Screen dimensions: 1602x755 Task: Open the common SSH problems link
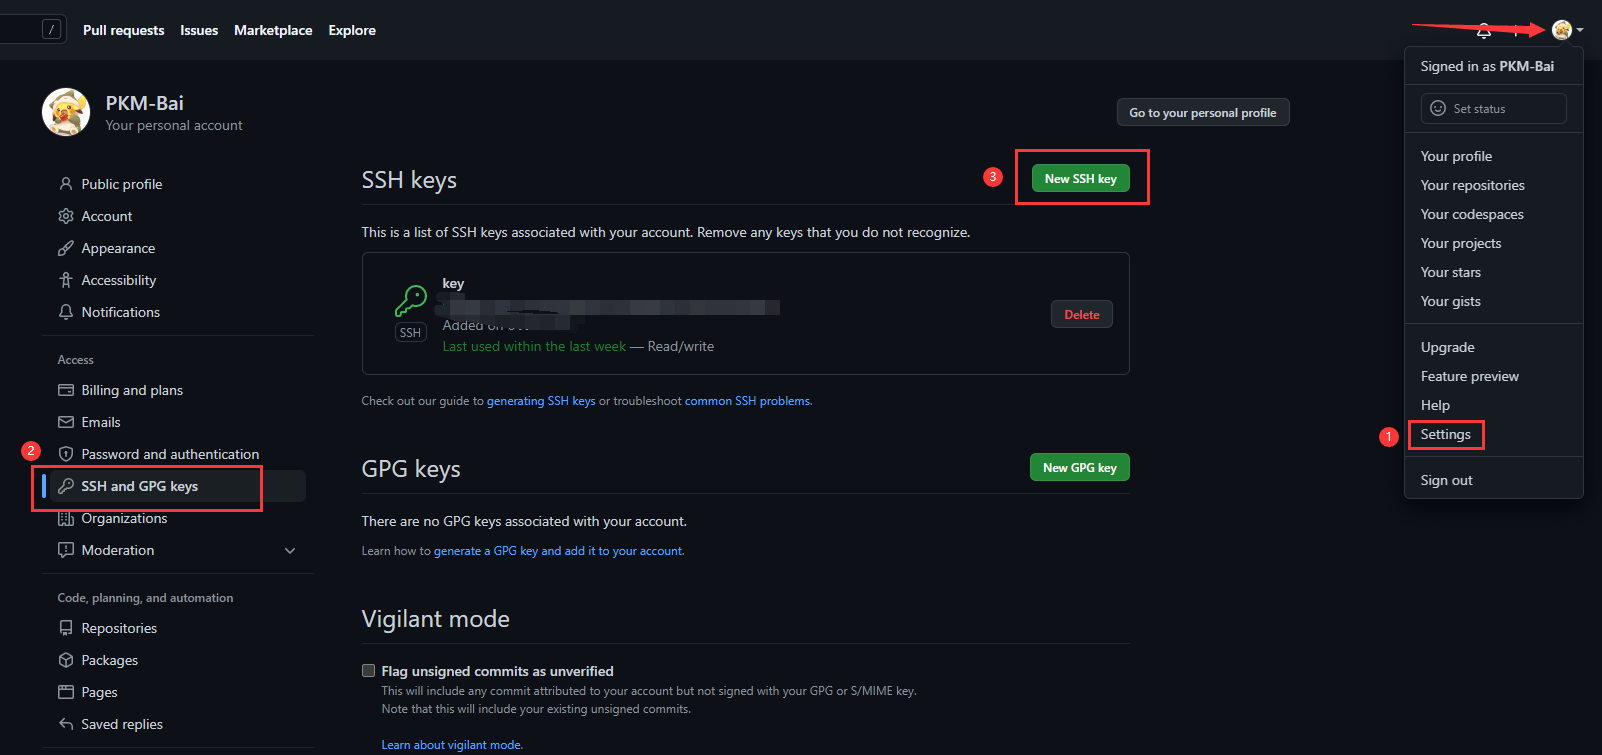[748, 401]
